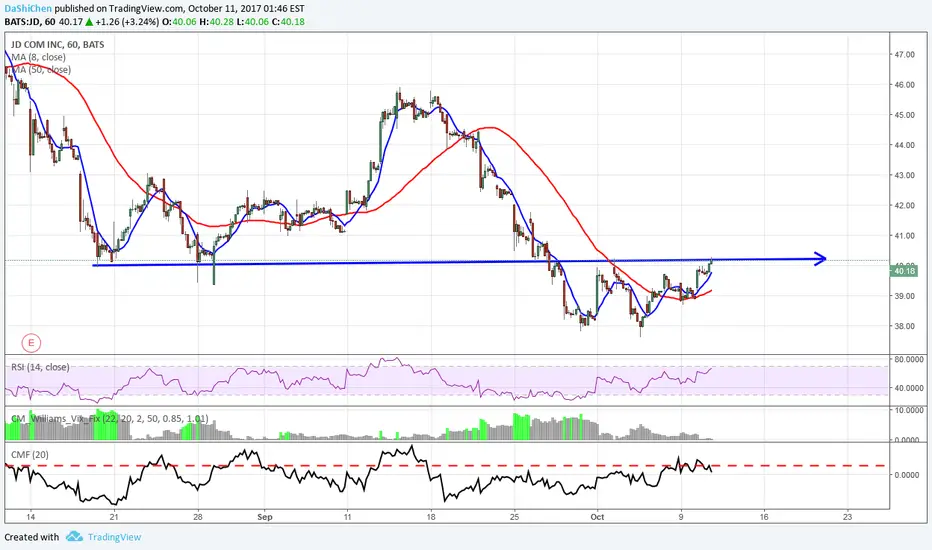Click the Vix Fix 10.0000 scale label
The image size is (932, 550).
pos(909,410)
